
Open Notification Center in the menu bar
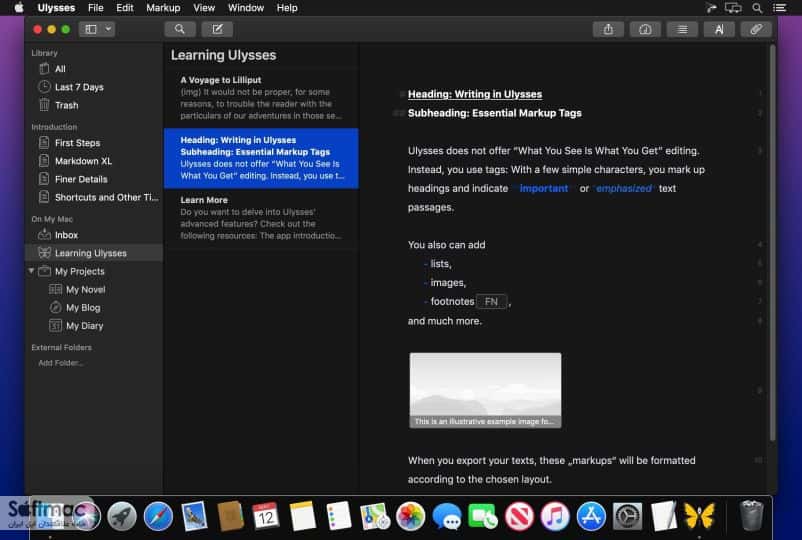pyautogui.click(x=779, y=8)
